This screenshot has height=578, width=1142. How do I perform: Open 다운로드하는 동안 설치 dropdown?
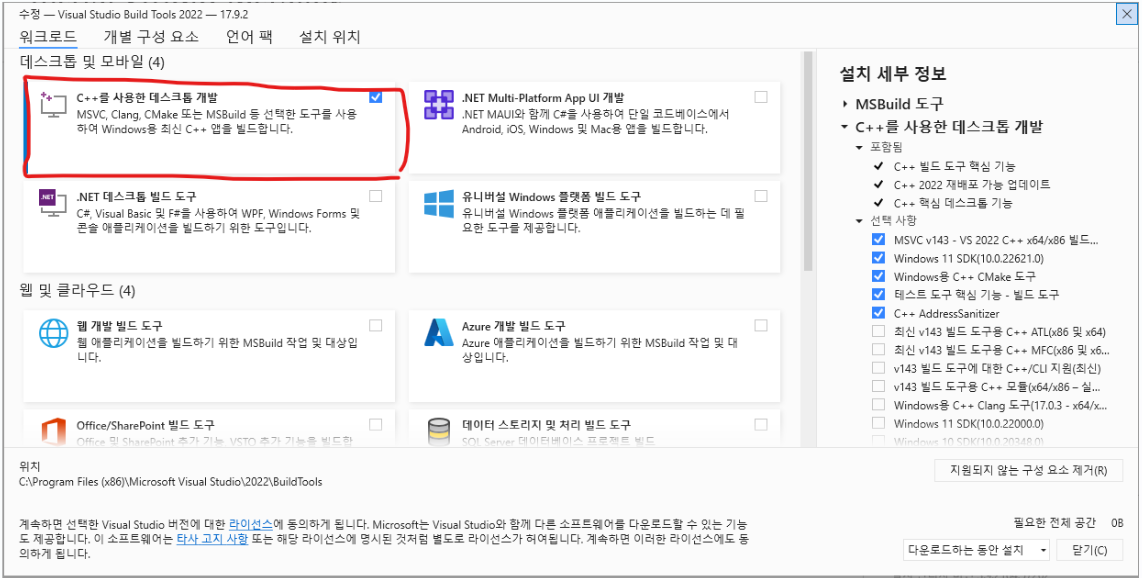pos(976,549)
